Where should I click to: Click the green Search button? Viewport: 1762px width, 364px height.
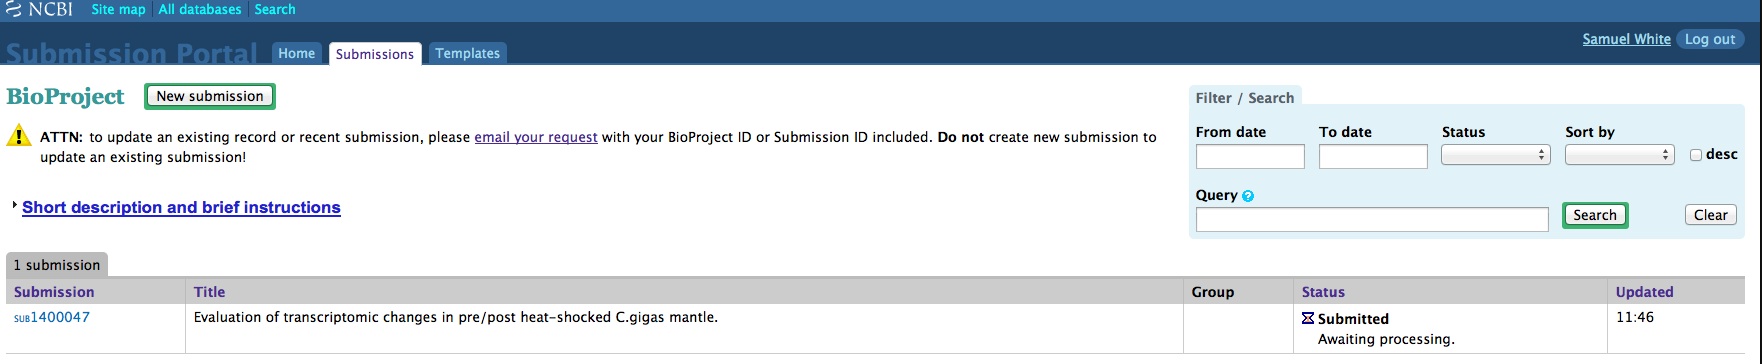(x=1595, y=215)
